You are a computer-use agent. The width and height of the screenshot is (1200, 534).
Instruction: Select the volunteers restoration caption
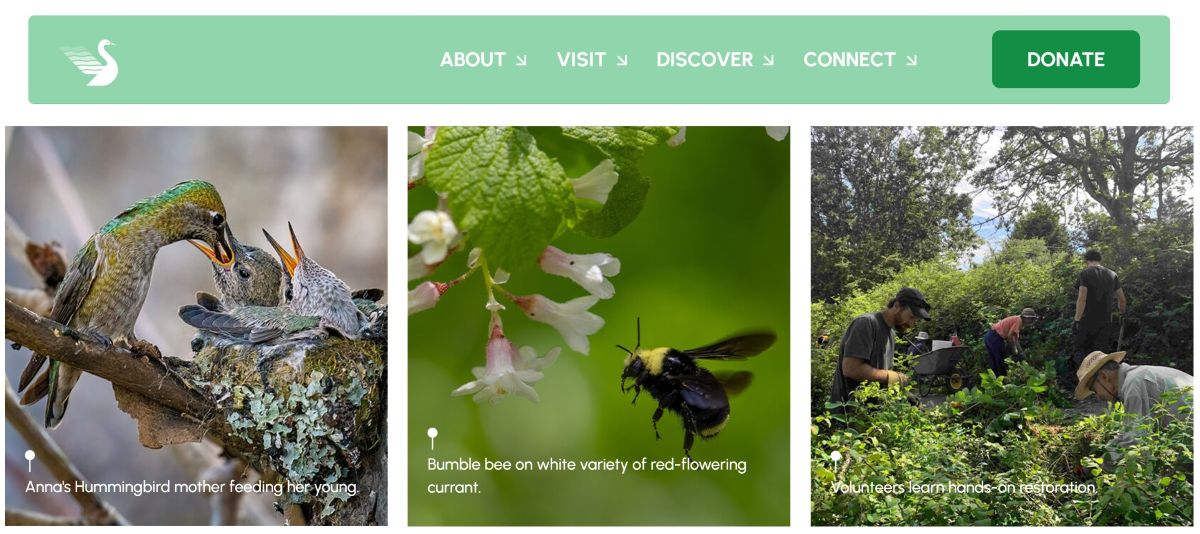pyautogui.click(x=964, y=488)
